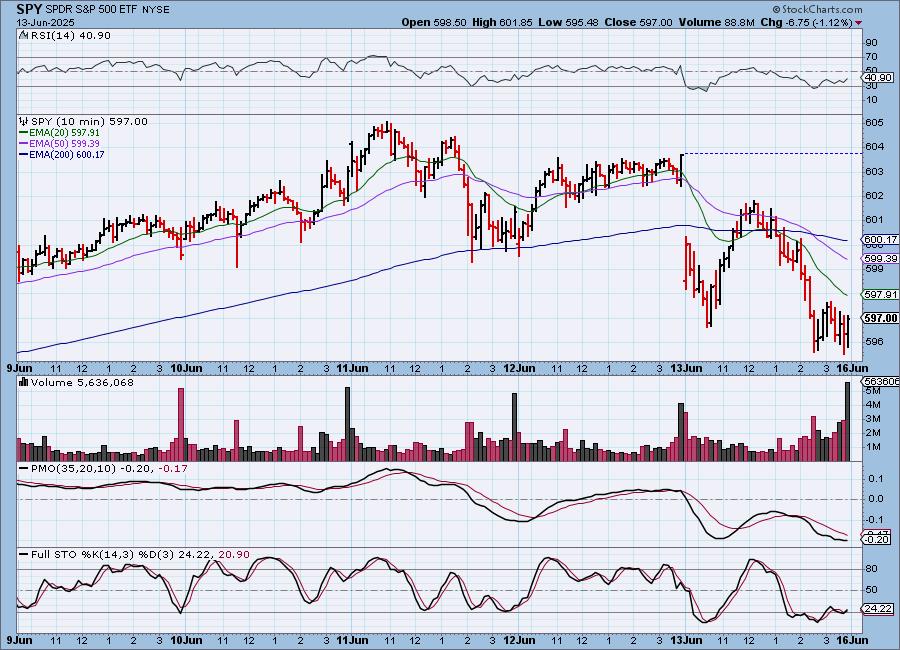The width and height of the screenshot is (900, 650).
Task: Click the EMA(20) 597.91 legend text
Action: click(x=64, y=133)
